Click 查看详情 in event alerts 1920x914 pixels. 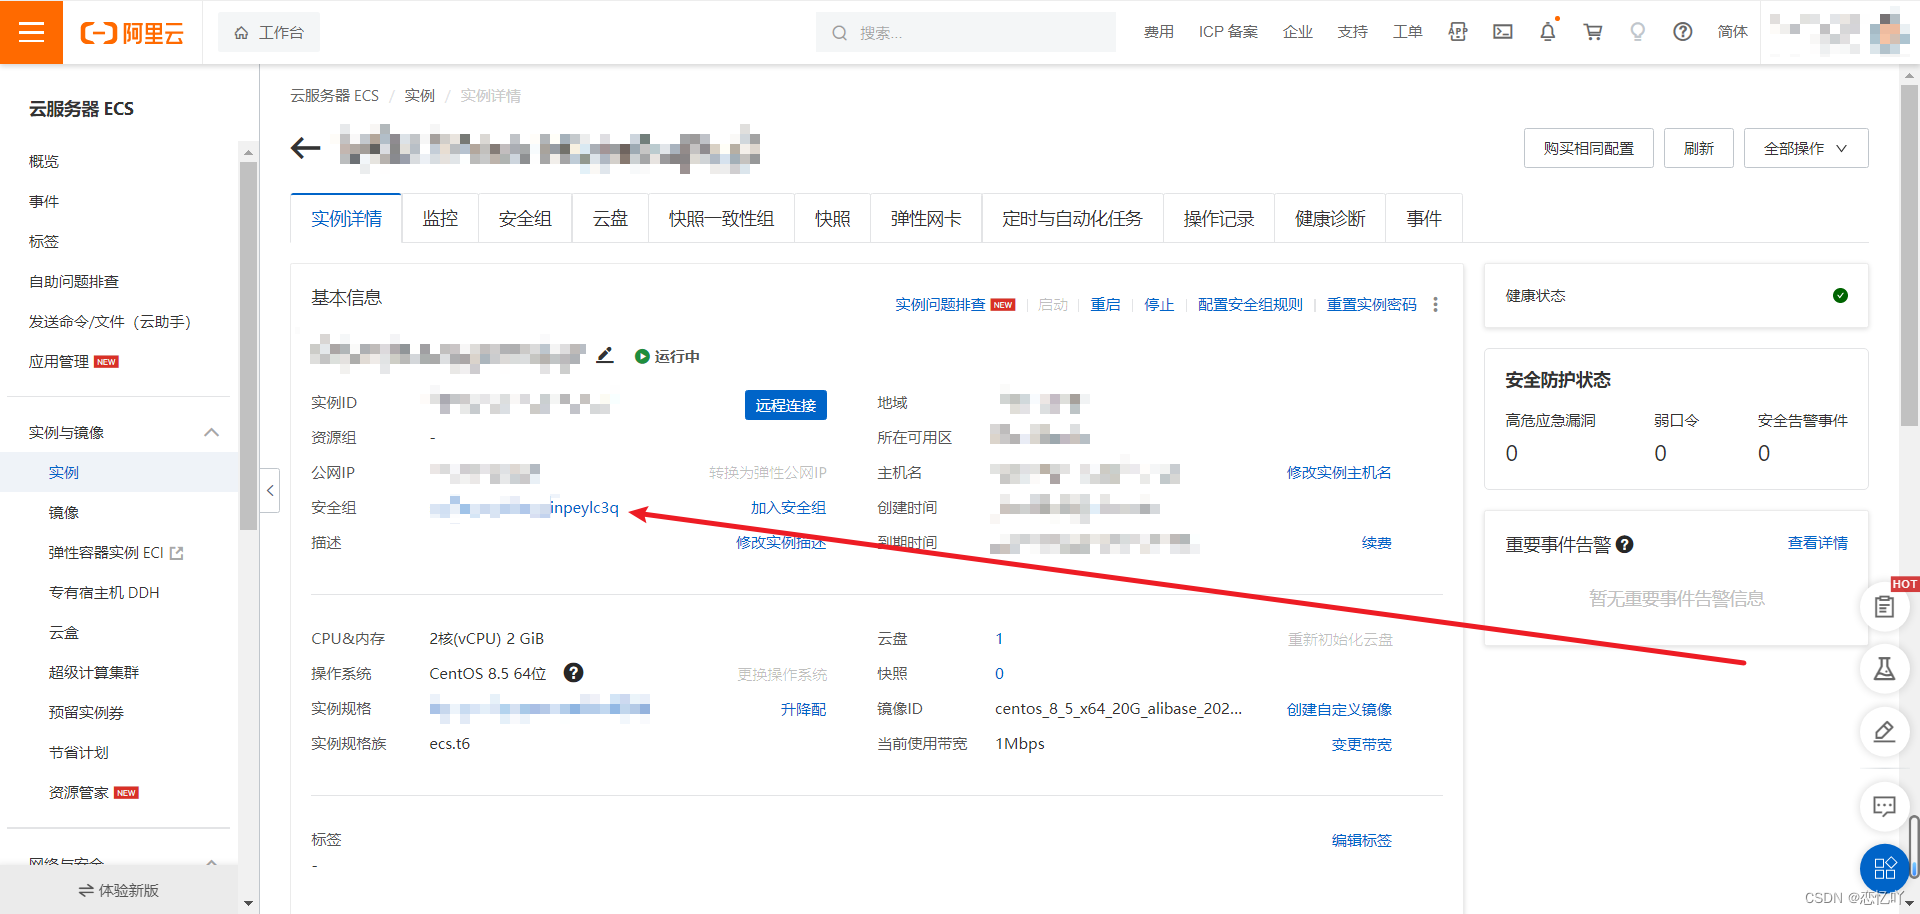point(1817,543)
